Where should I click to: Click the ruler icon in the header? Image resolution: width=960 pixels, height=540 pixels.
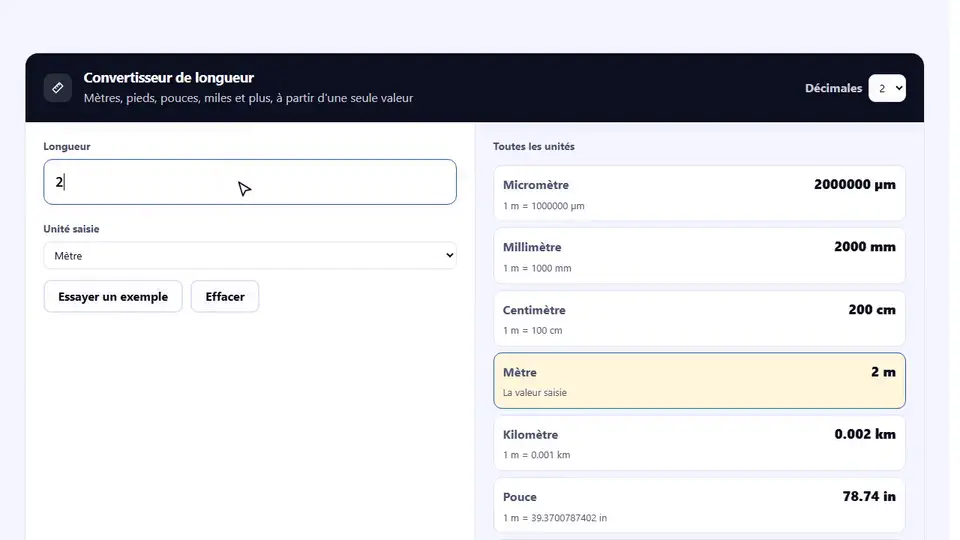pos(58,88)
